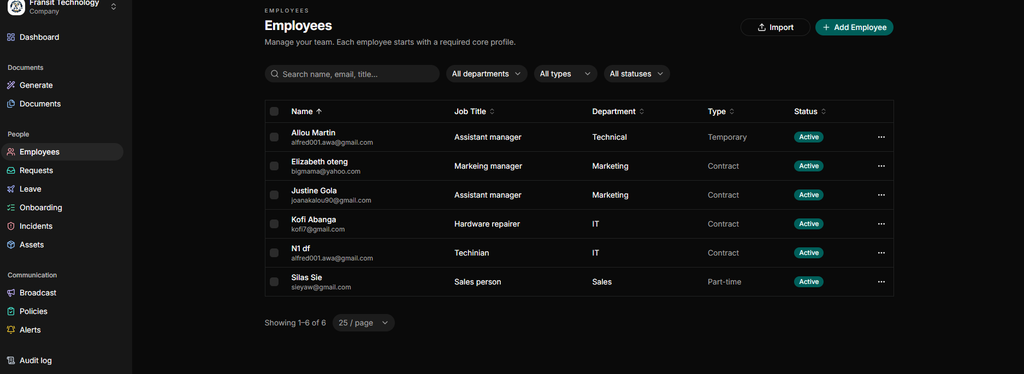Select Employees in the sidebar
This screenshot has width=1024, height=374.
tap(62, 152)
